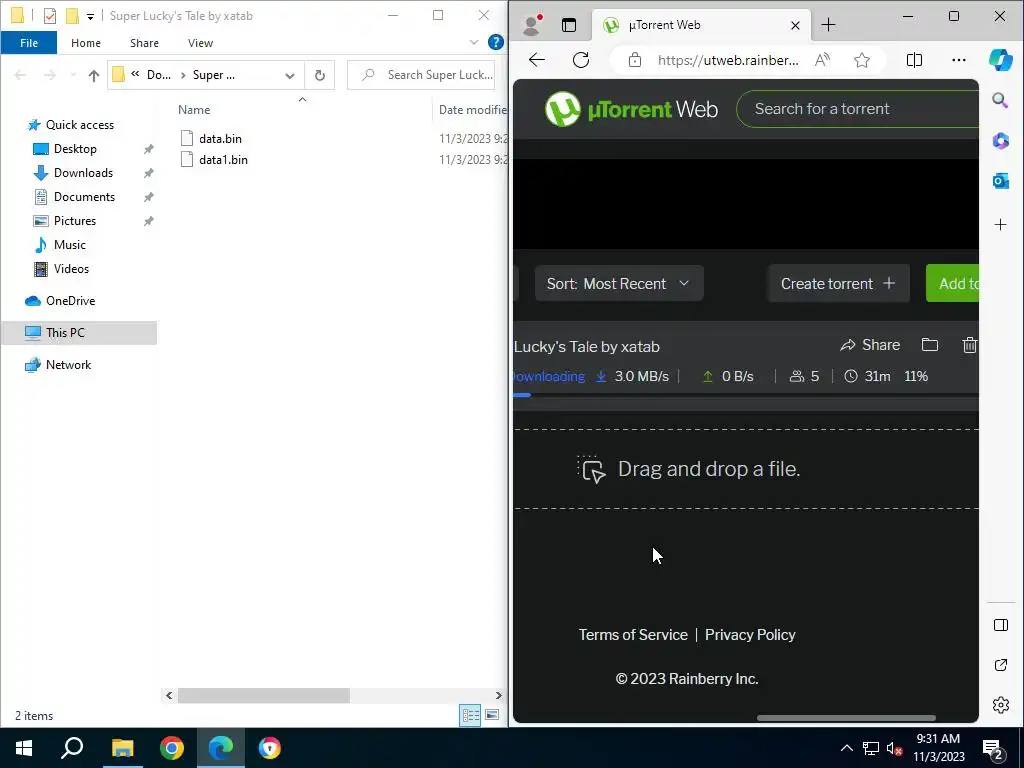Open Windows Start menu
Screen dimensions: 1024x768
point(24,748)
